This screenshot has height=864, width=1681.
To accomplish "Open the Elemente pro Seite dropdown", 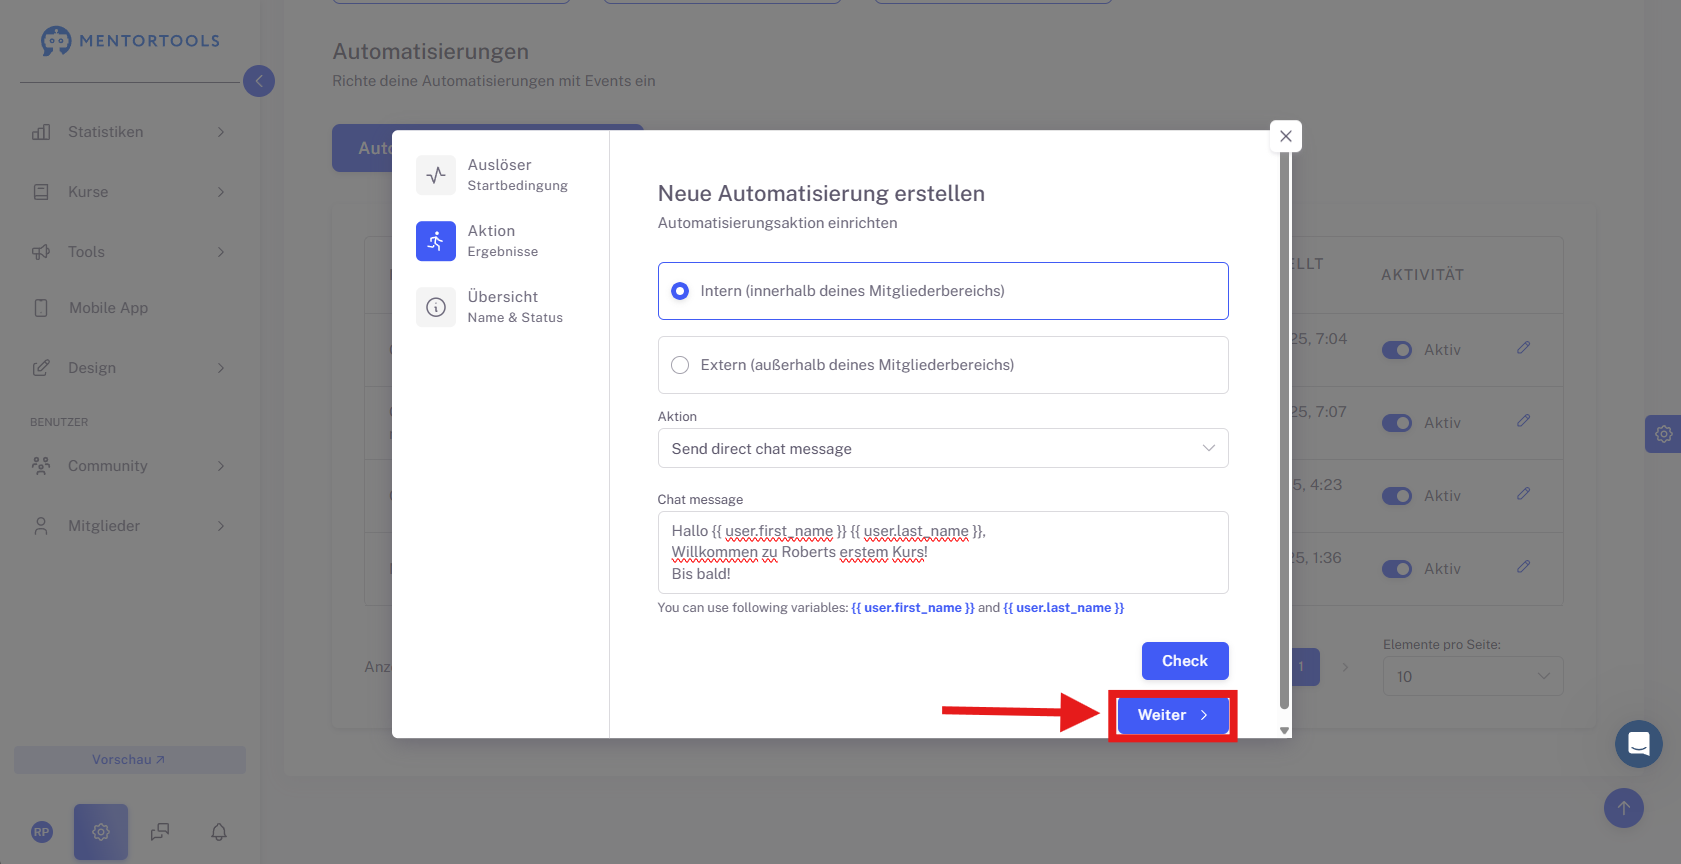I will tap(1473, 676).
